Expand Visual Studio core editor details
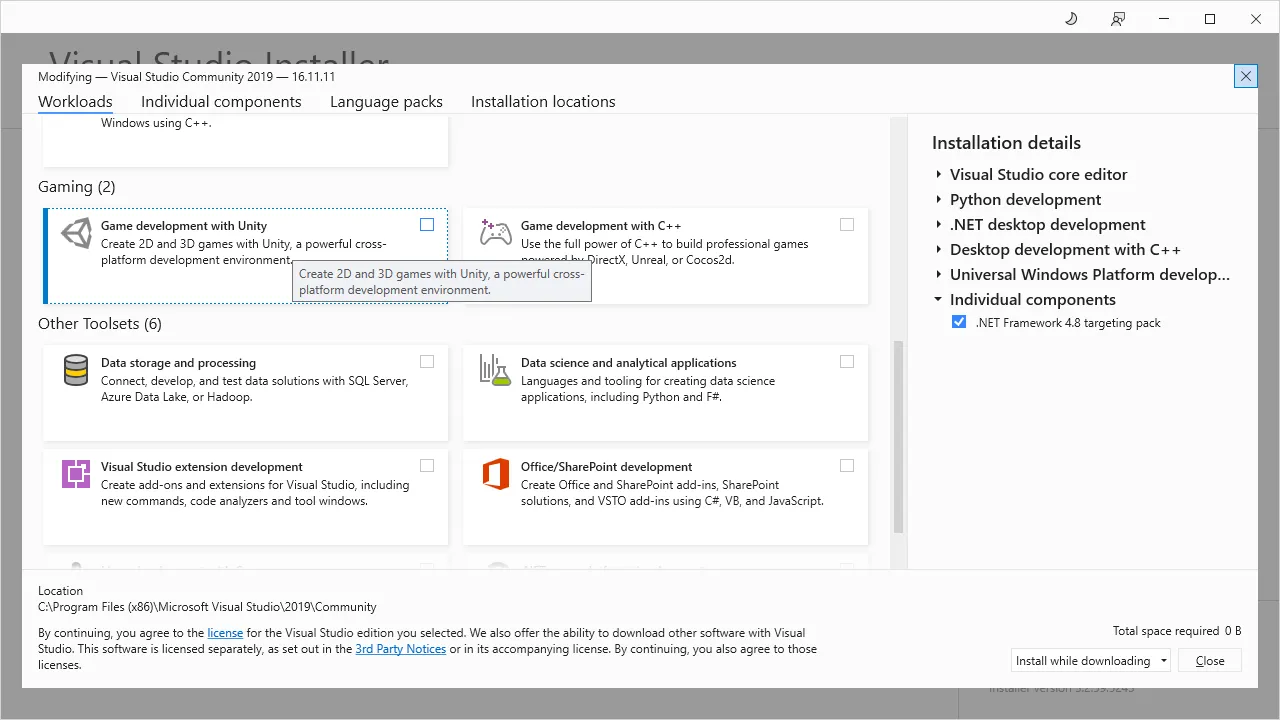Viewport: 1280px width, 720px height. coord(939,174)
